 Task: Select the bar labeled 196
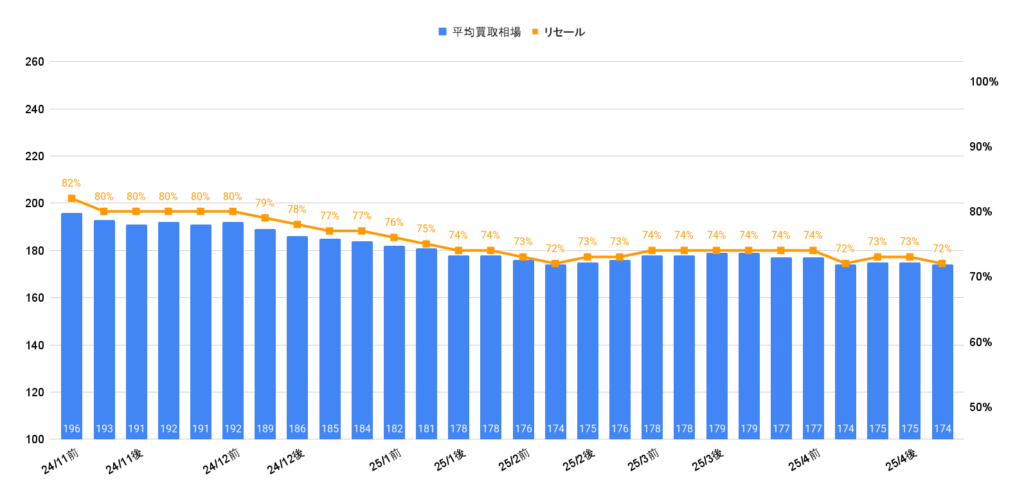point(72,320)
